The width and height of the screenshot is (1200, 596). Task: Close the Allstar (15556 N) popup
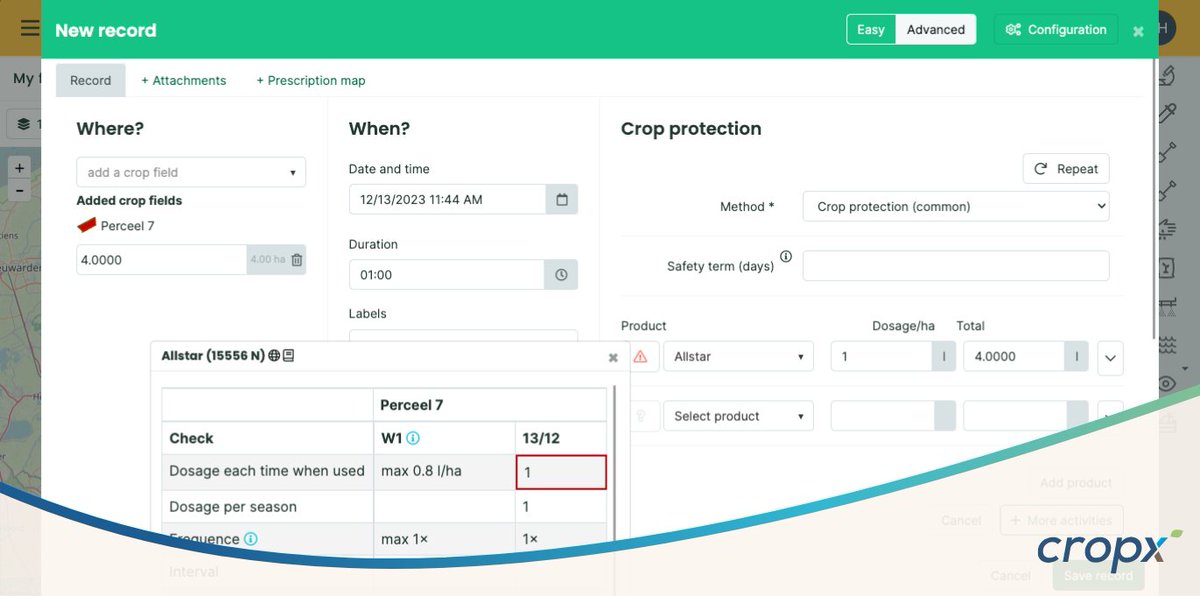[x=613, y=357]
